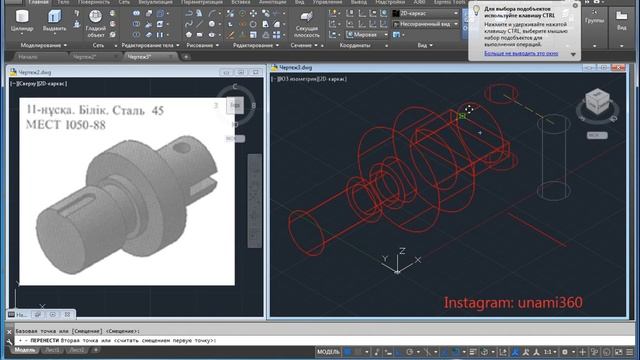Toggle grid display in status bar

[x=347, y=352]
